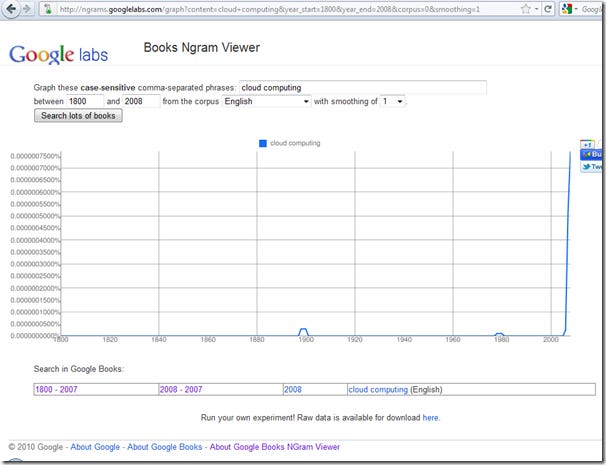606x465 pixels.
Task: Edit the end year field 2008
Action: pyautogui.click(x=141, y=101)
